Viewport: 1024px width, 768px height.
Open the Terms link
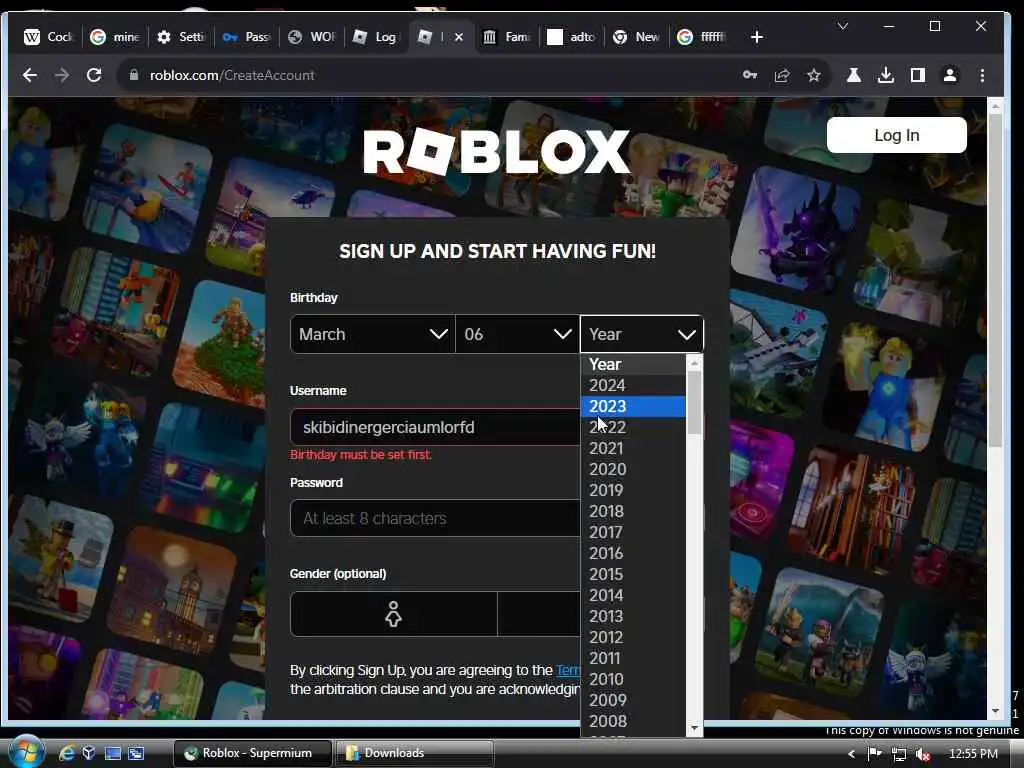point(568,670)
